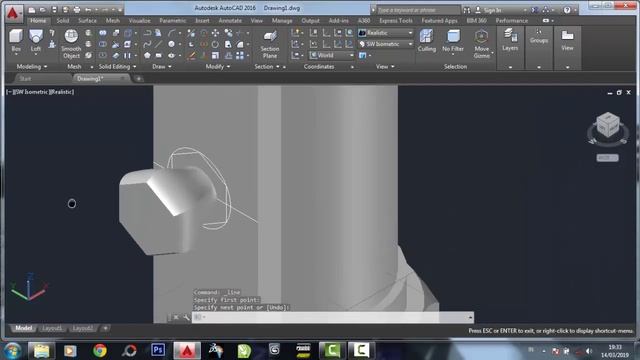Image resolution: width=640 pixels, height=360 pixels.
Task: Open the viewport controls [-] label
Action: pos(9,92)
